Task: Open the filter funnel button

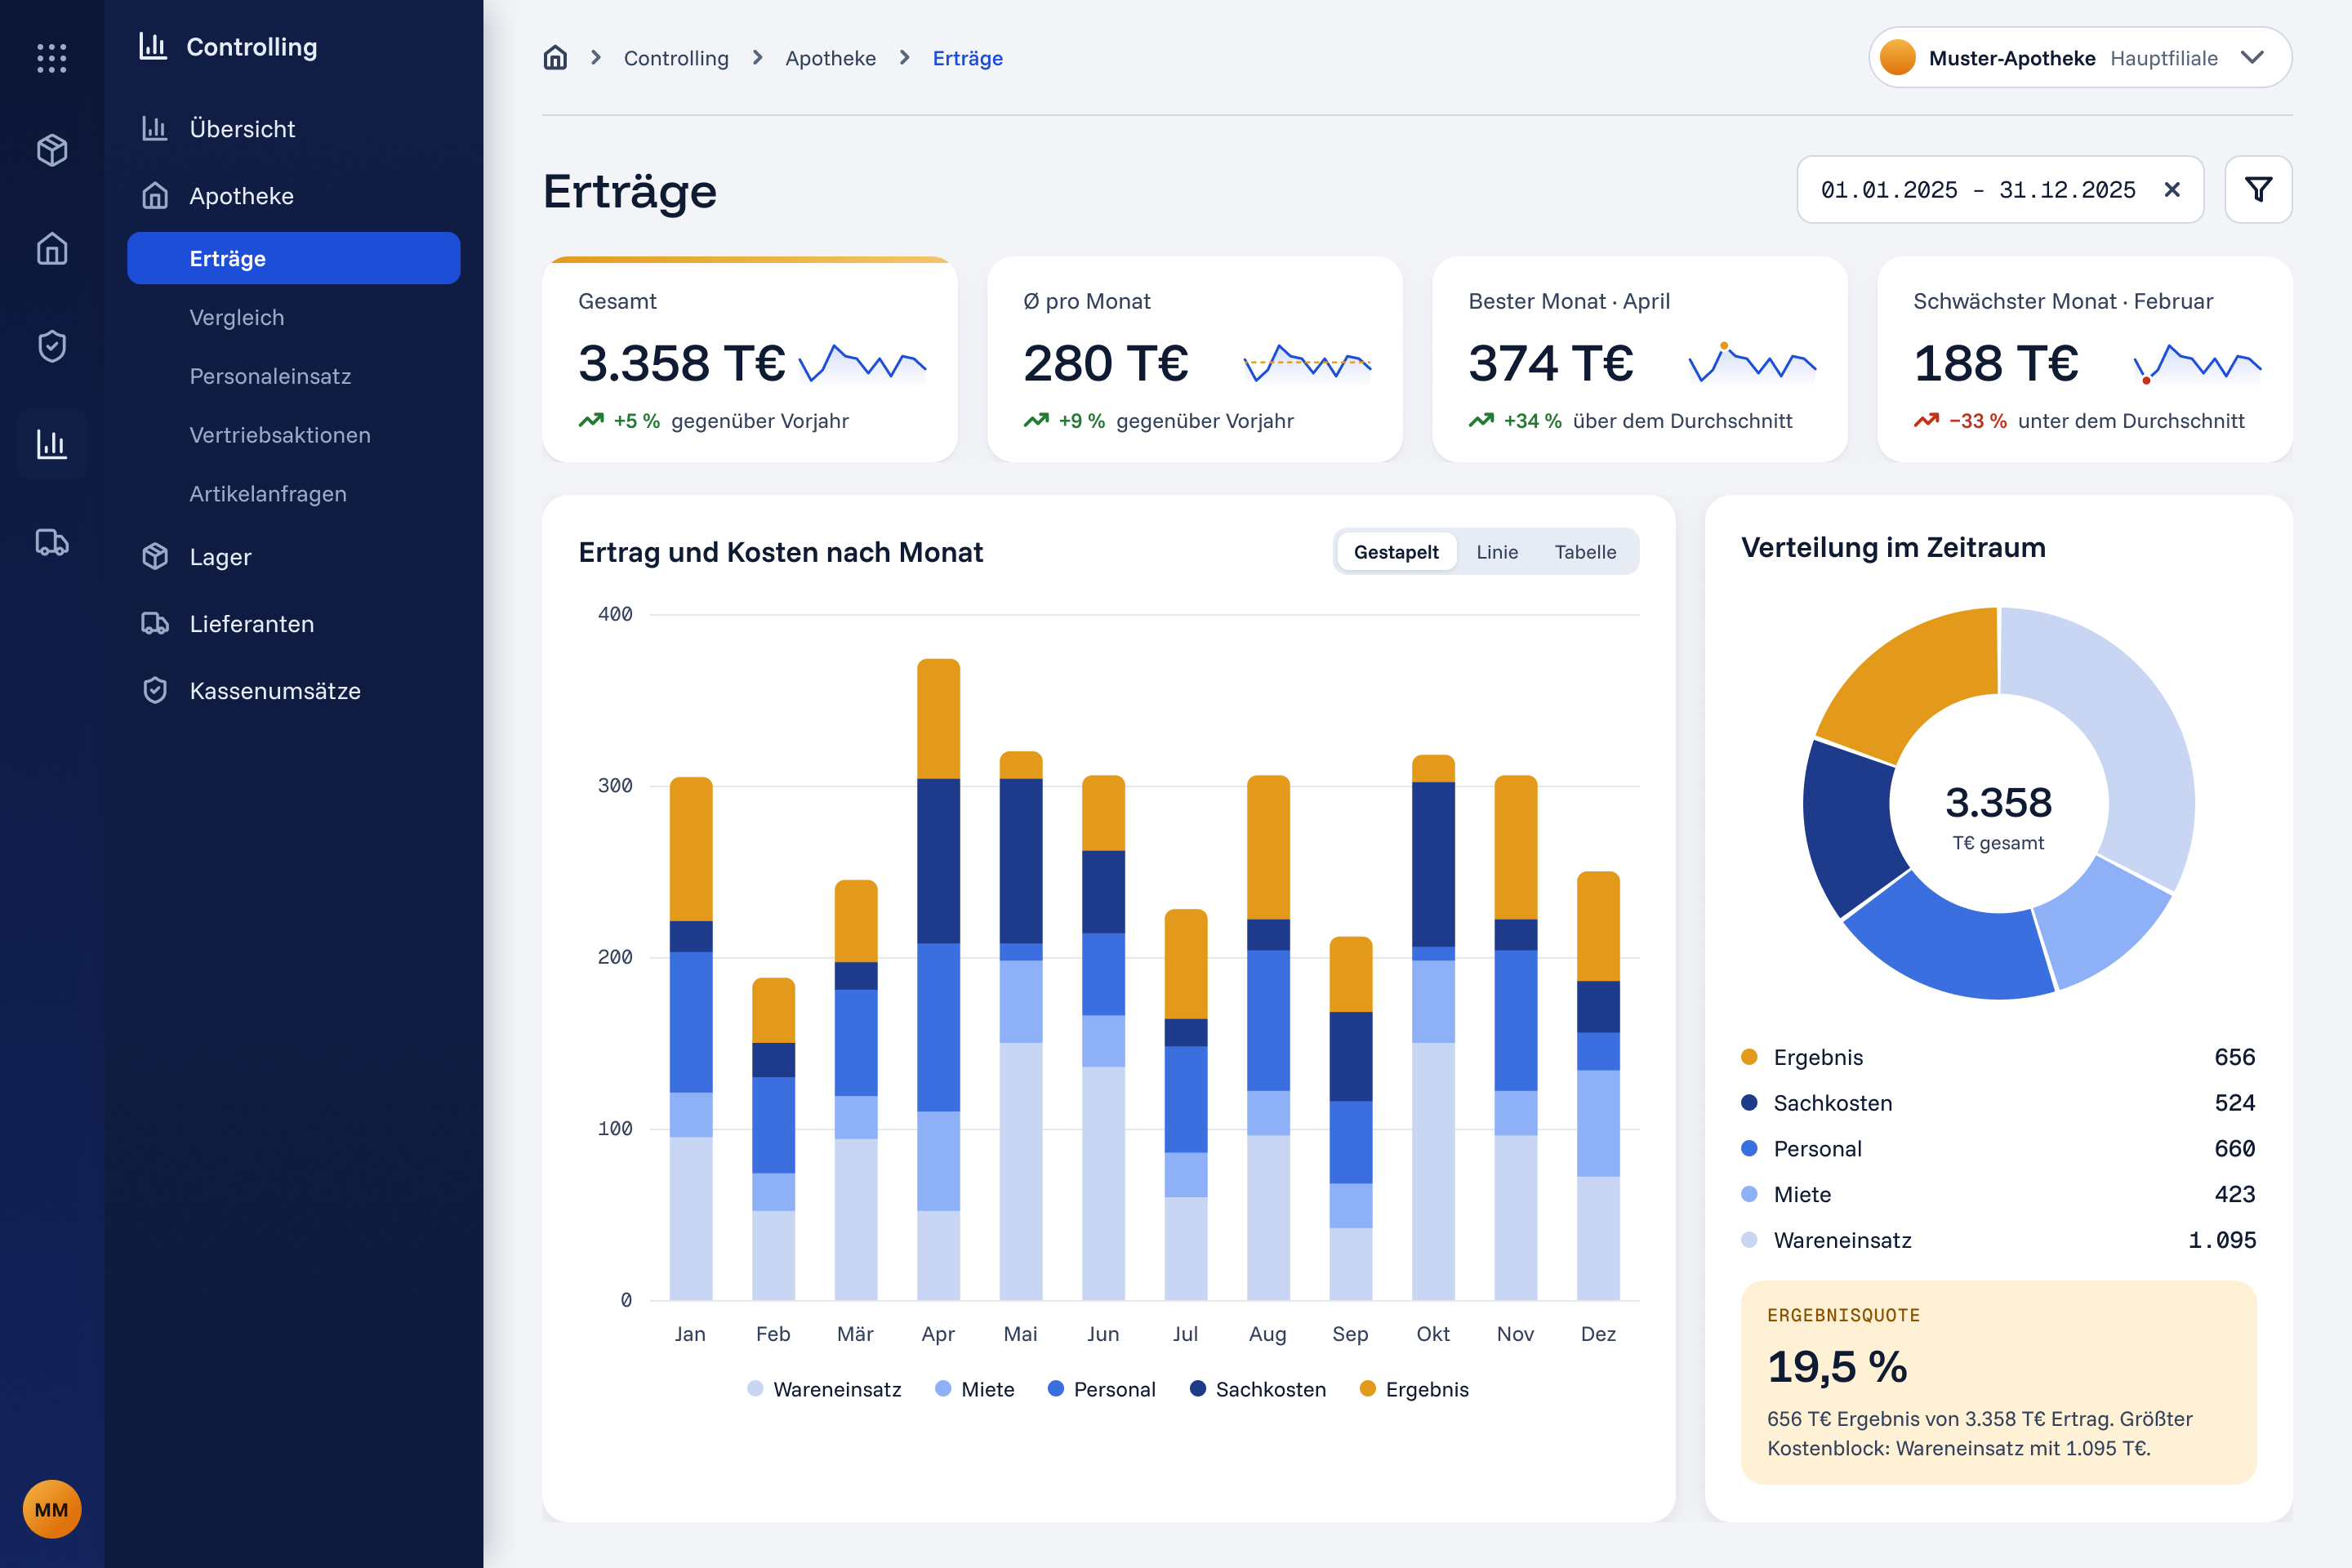Action: (2258, 189)
